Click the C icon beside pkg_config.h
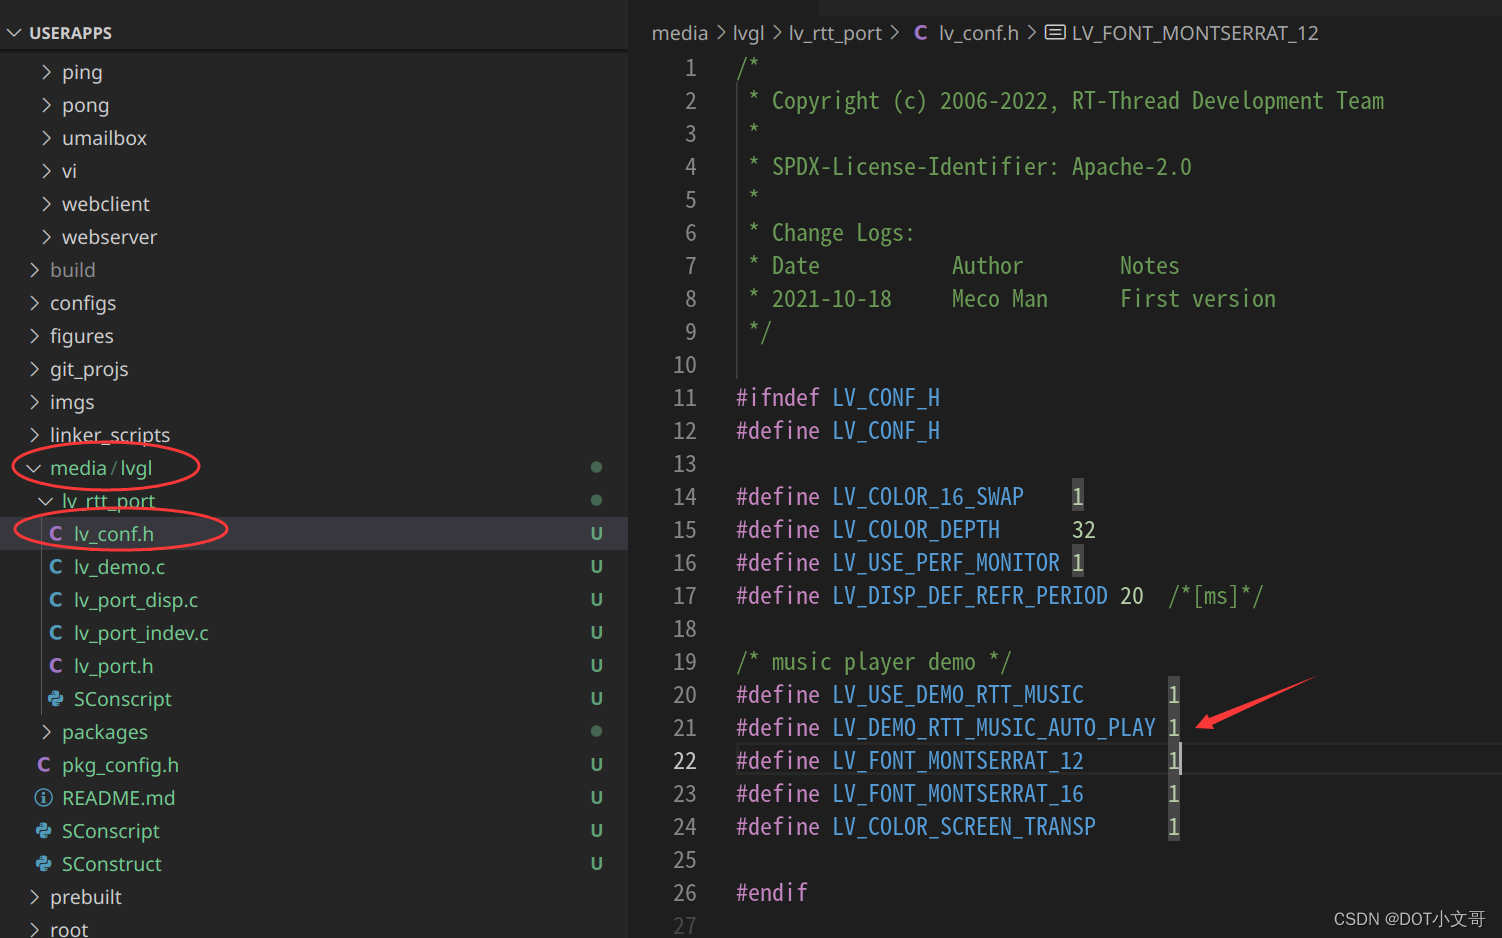Screen dimensions: 1502x938 (44, 765)
